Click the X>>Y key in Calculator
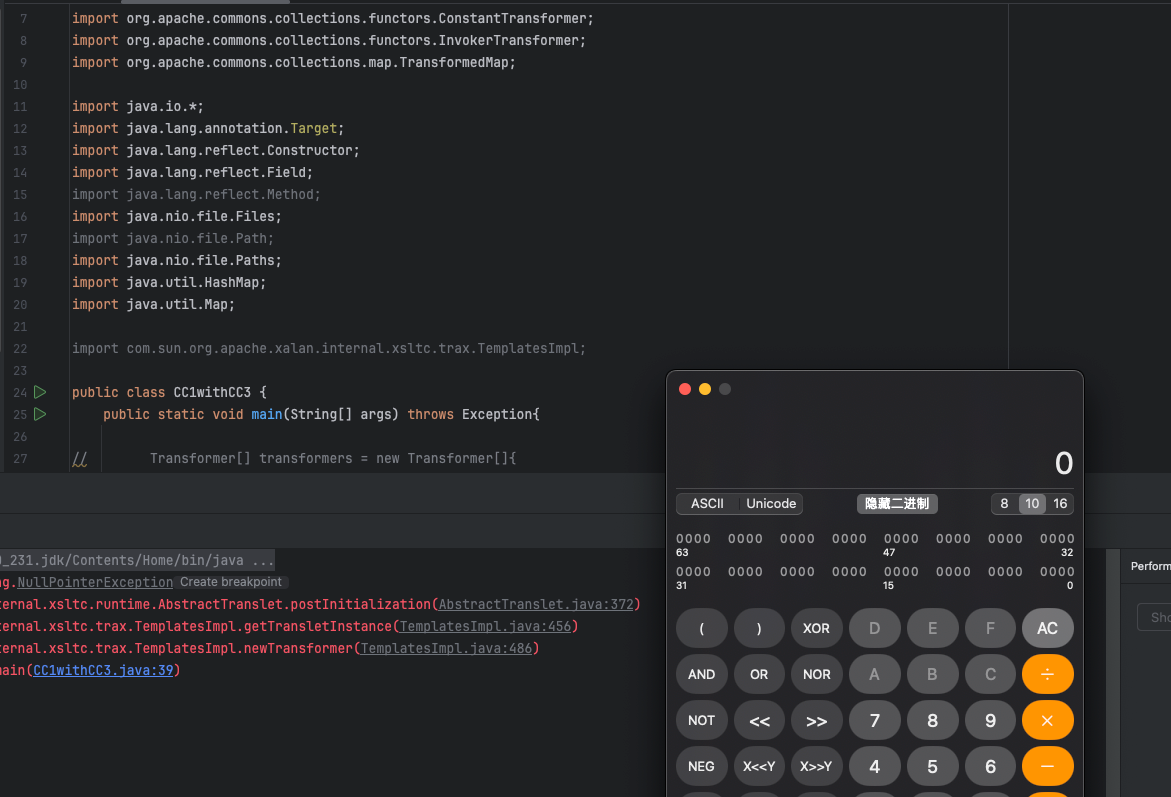This screenshot has height=797, width=1171. click(816, 766)
